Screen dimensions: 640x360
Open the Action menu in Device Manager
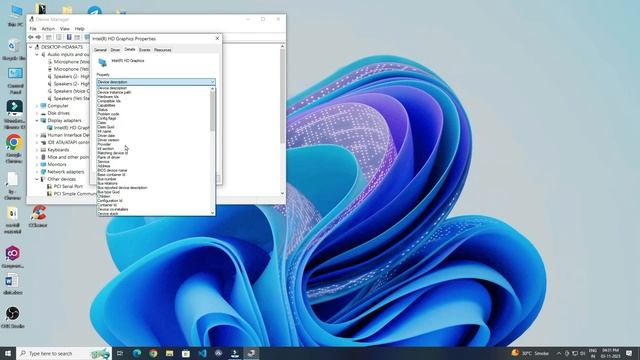coord(48,29)
